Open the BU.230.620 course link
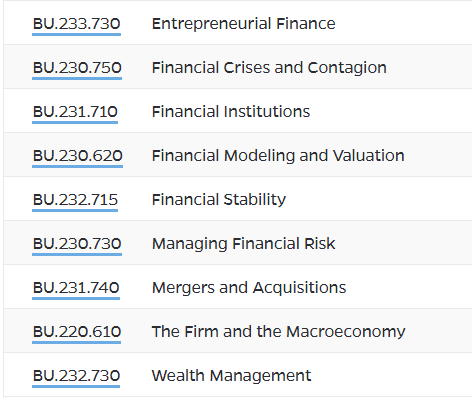The height and width of the screenshot is (398, 472). pos(78,156)
